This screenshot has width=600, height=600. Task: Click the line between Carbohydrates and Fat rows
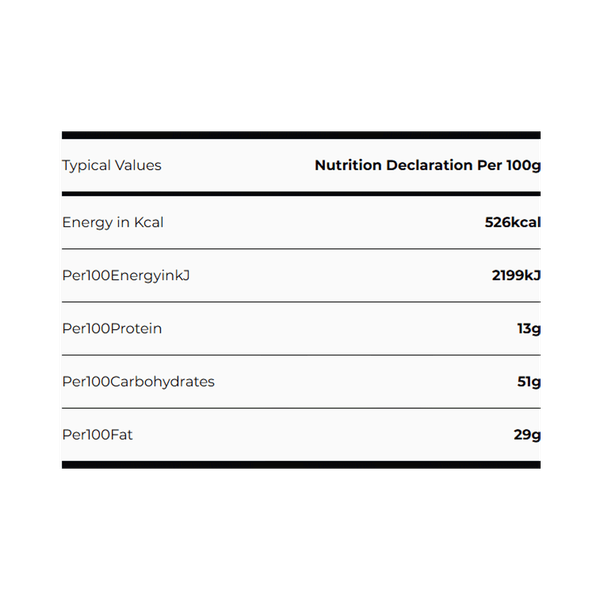300,408
